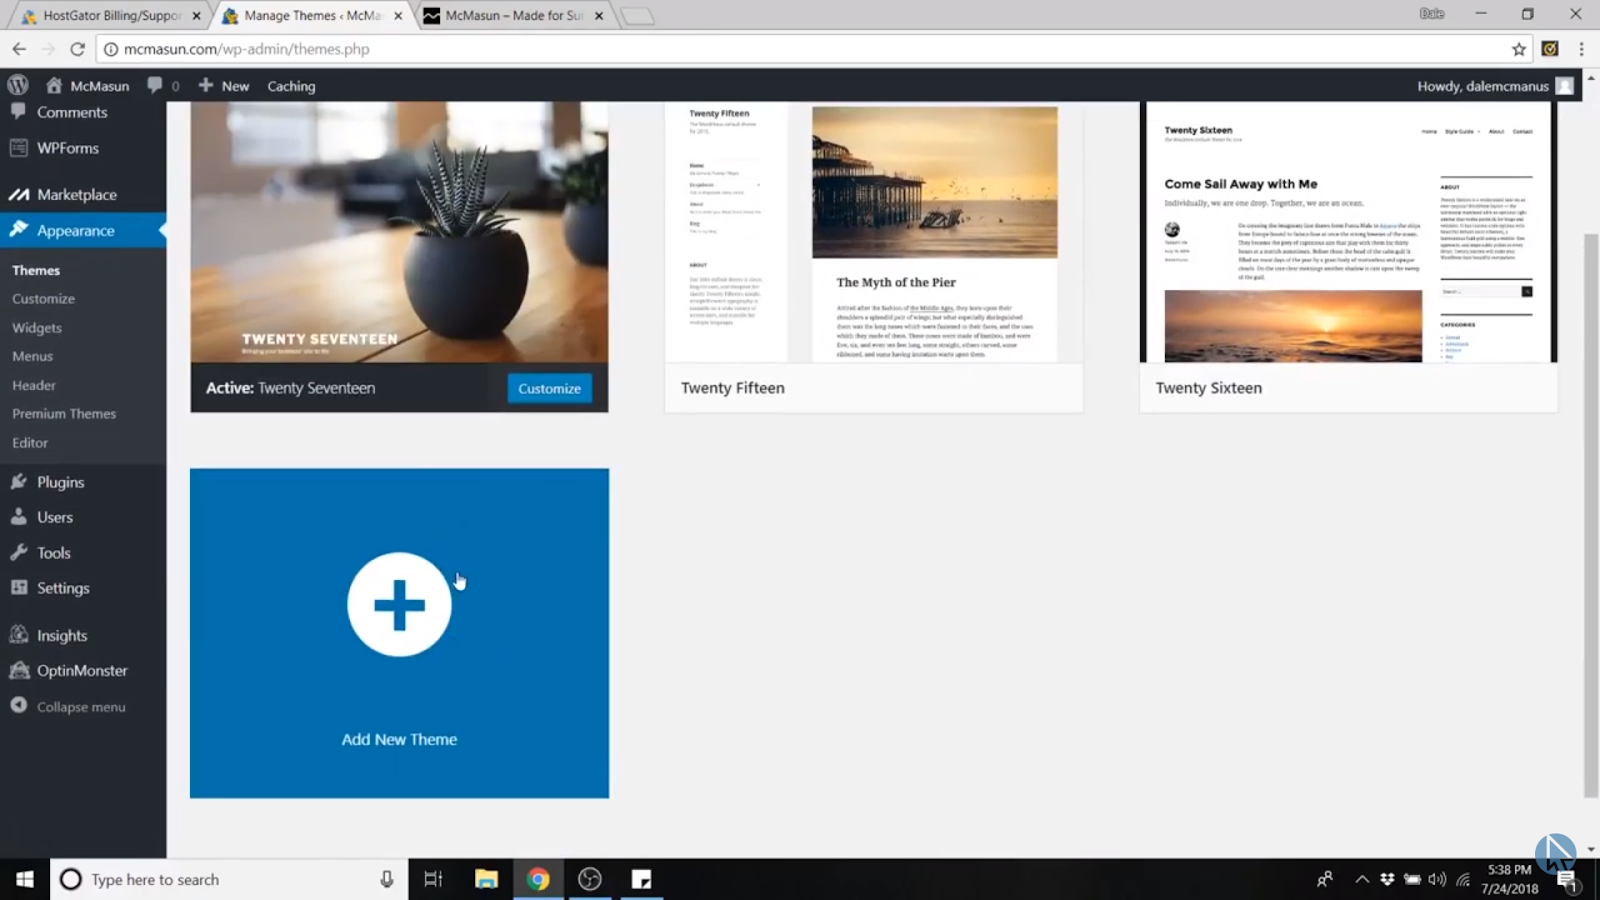1600x900 pixels.
Task: Click the Settings sidebar icon
Action: (x=18, y=588)
